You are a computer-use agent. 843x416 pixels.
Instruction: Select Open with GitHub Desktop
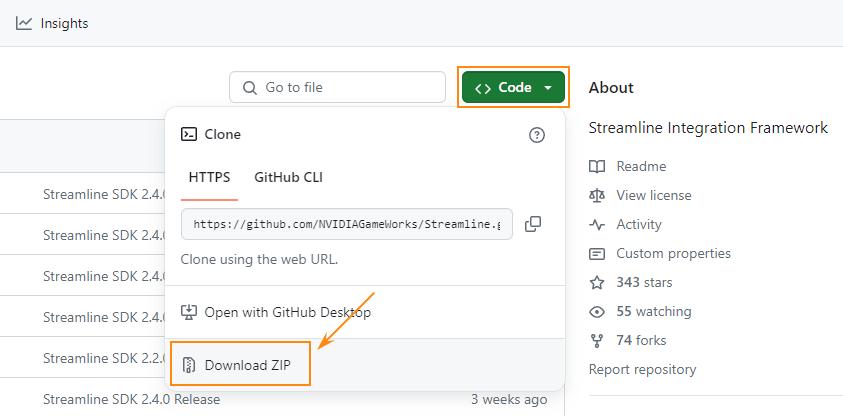[x=287, y=312]
